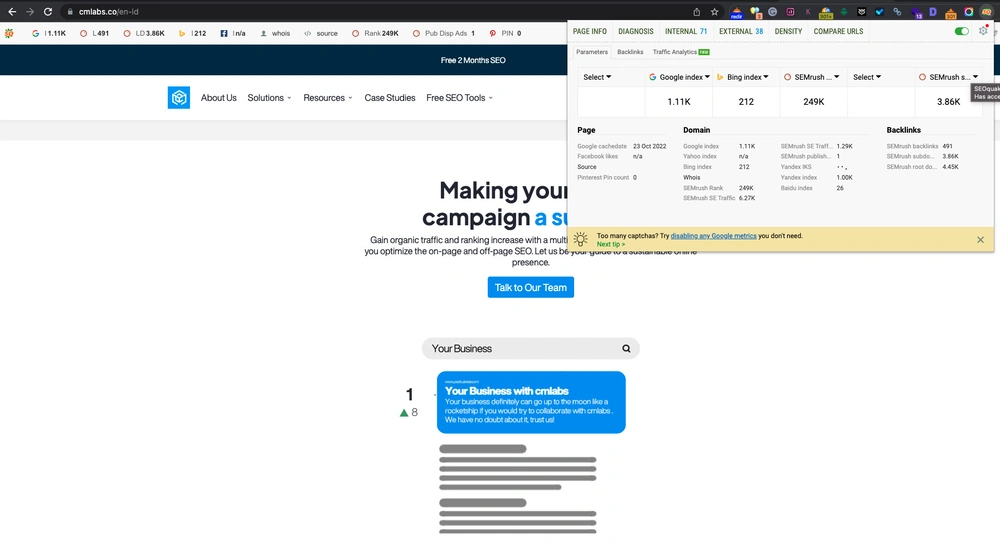Click the Google index 1.11K SEObar item
Screen dimensions: 1000x542
tap(49, 33)
